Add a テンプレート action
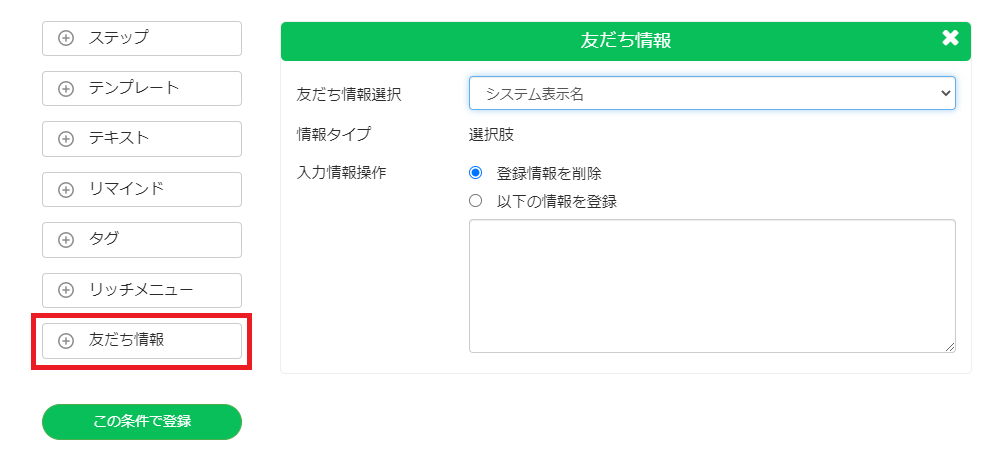 point(142,88)
